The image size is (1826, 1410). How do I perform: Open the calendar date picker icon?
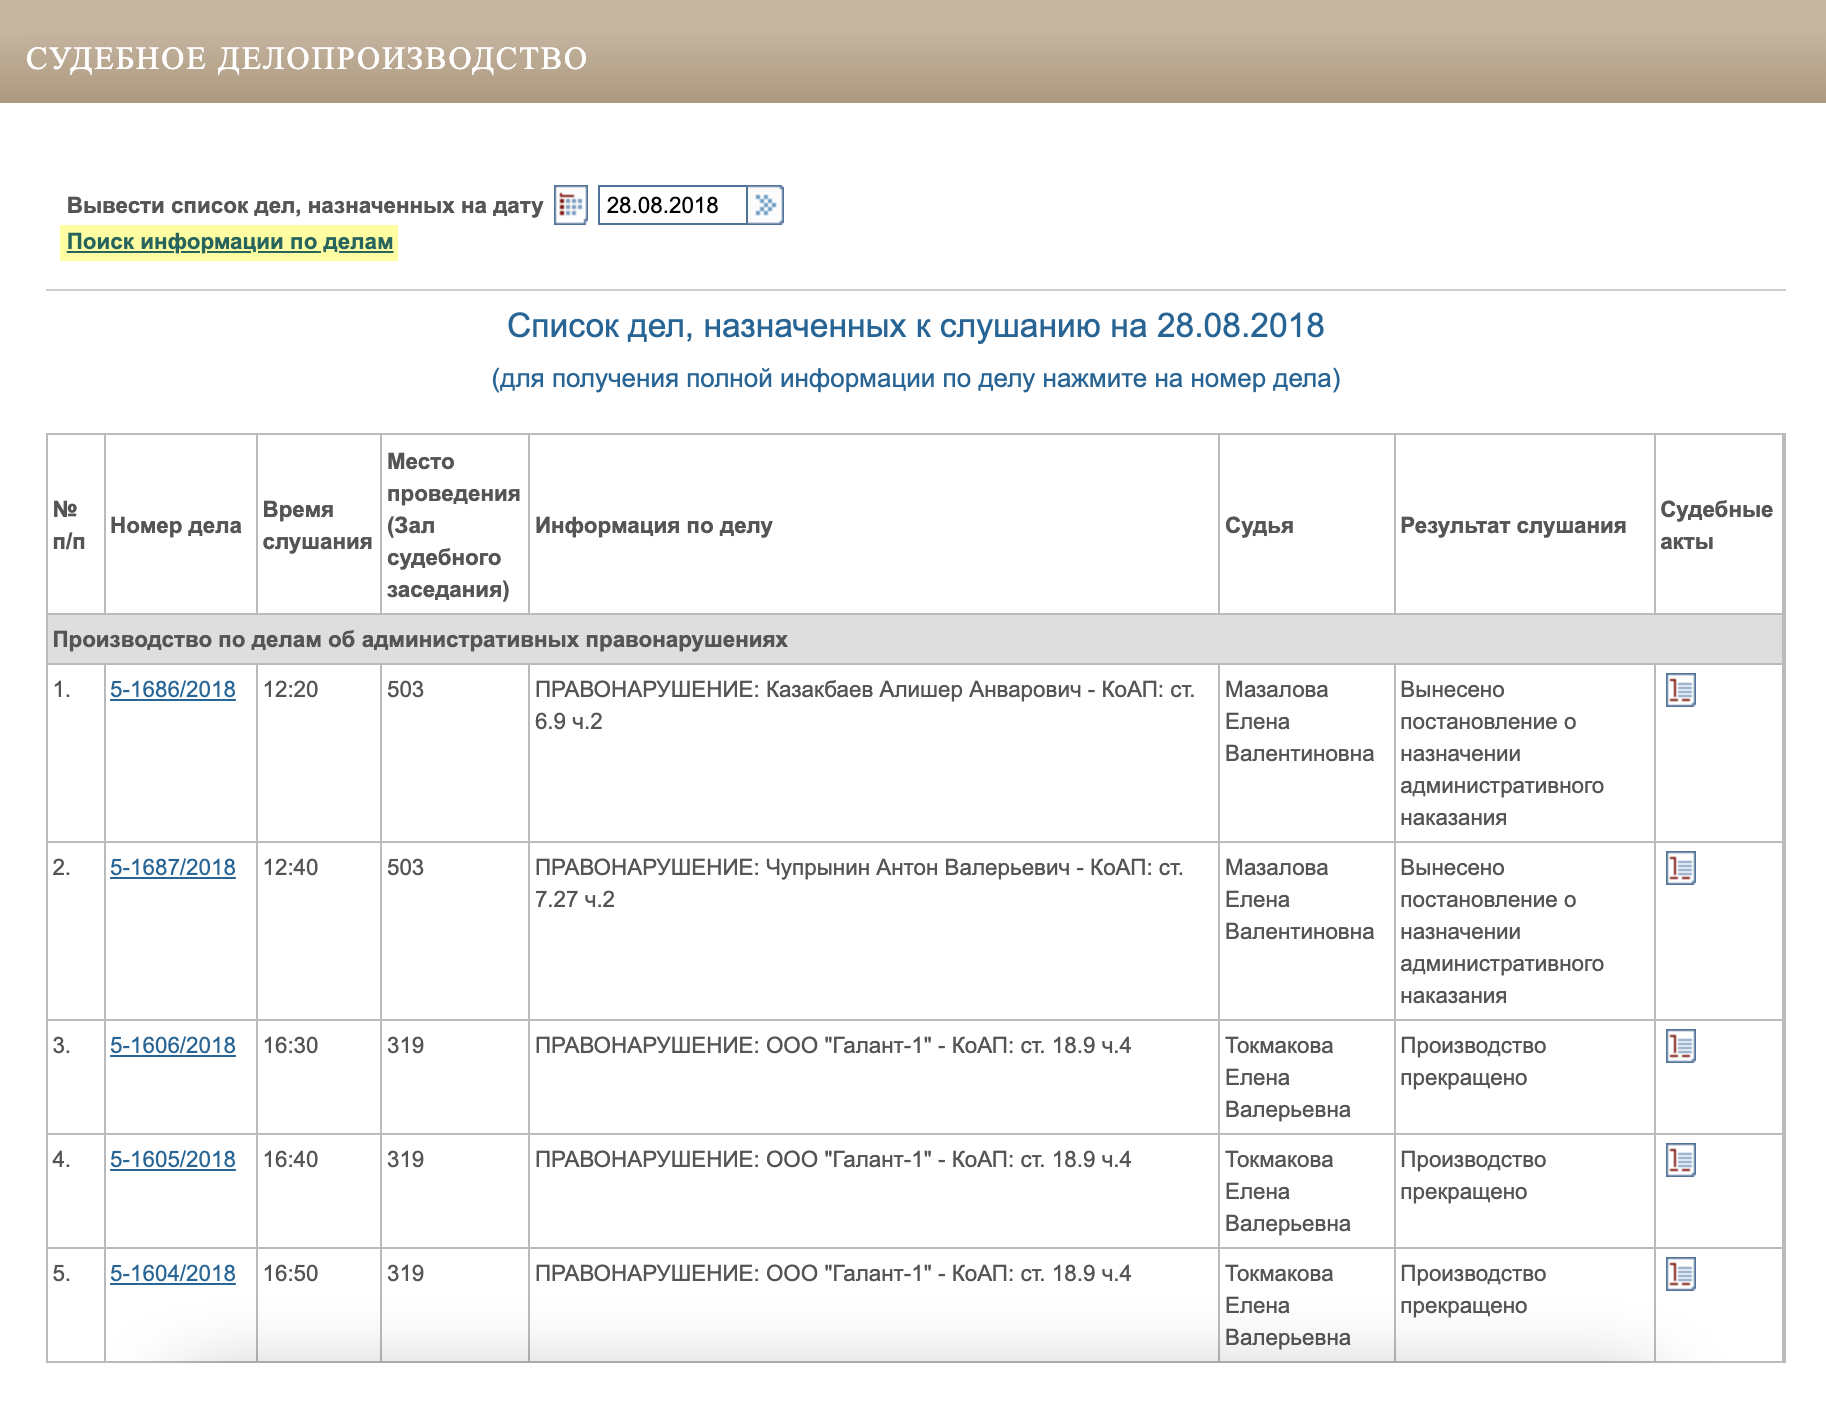(x=570, y=206)
